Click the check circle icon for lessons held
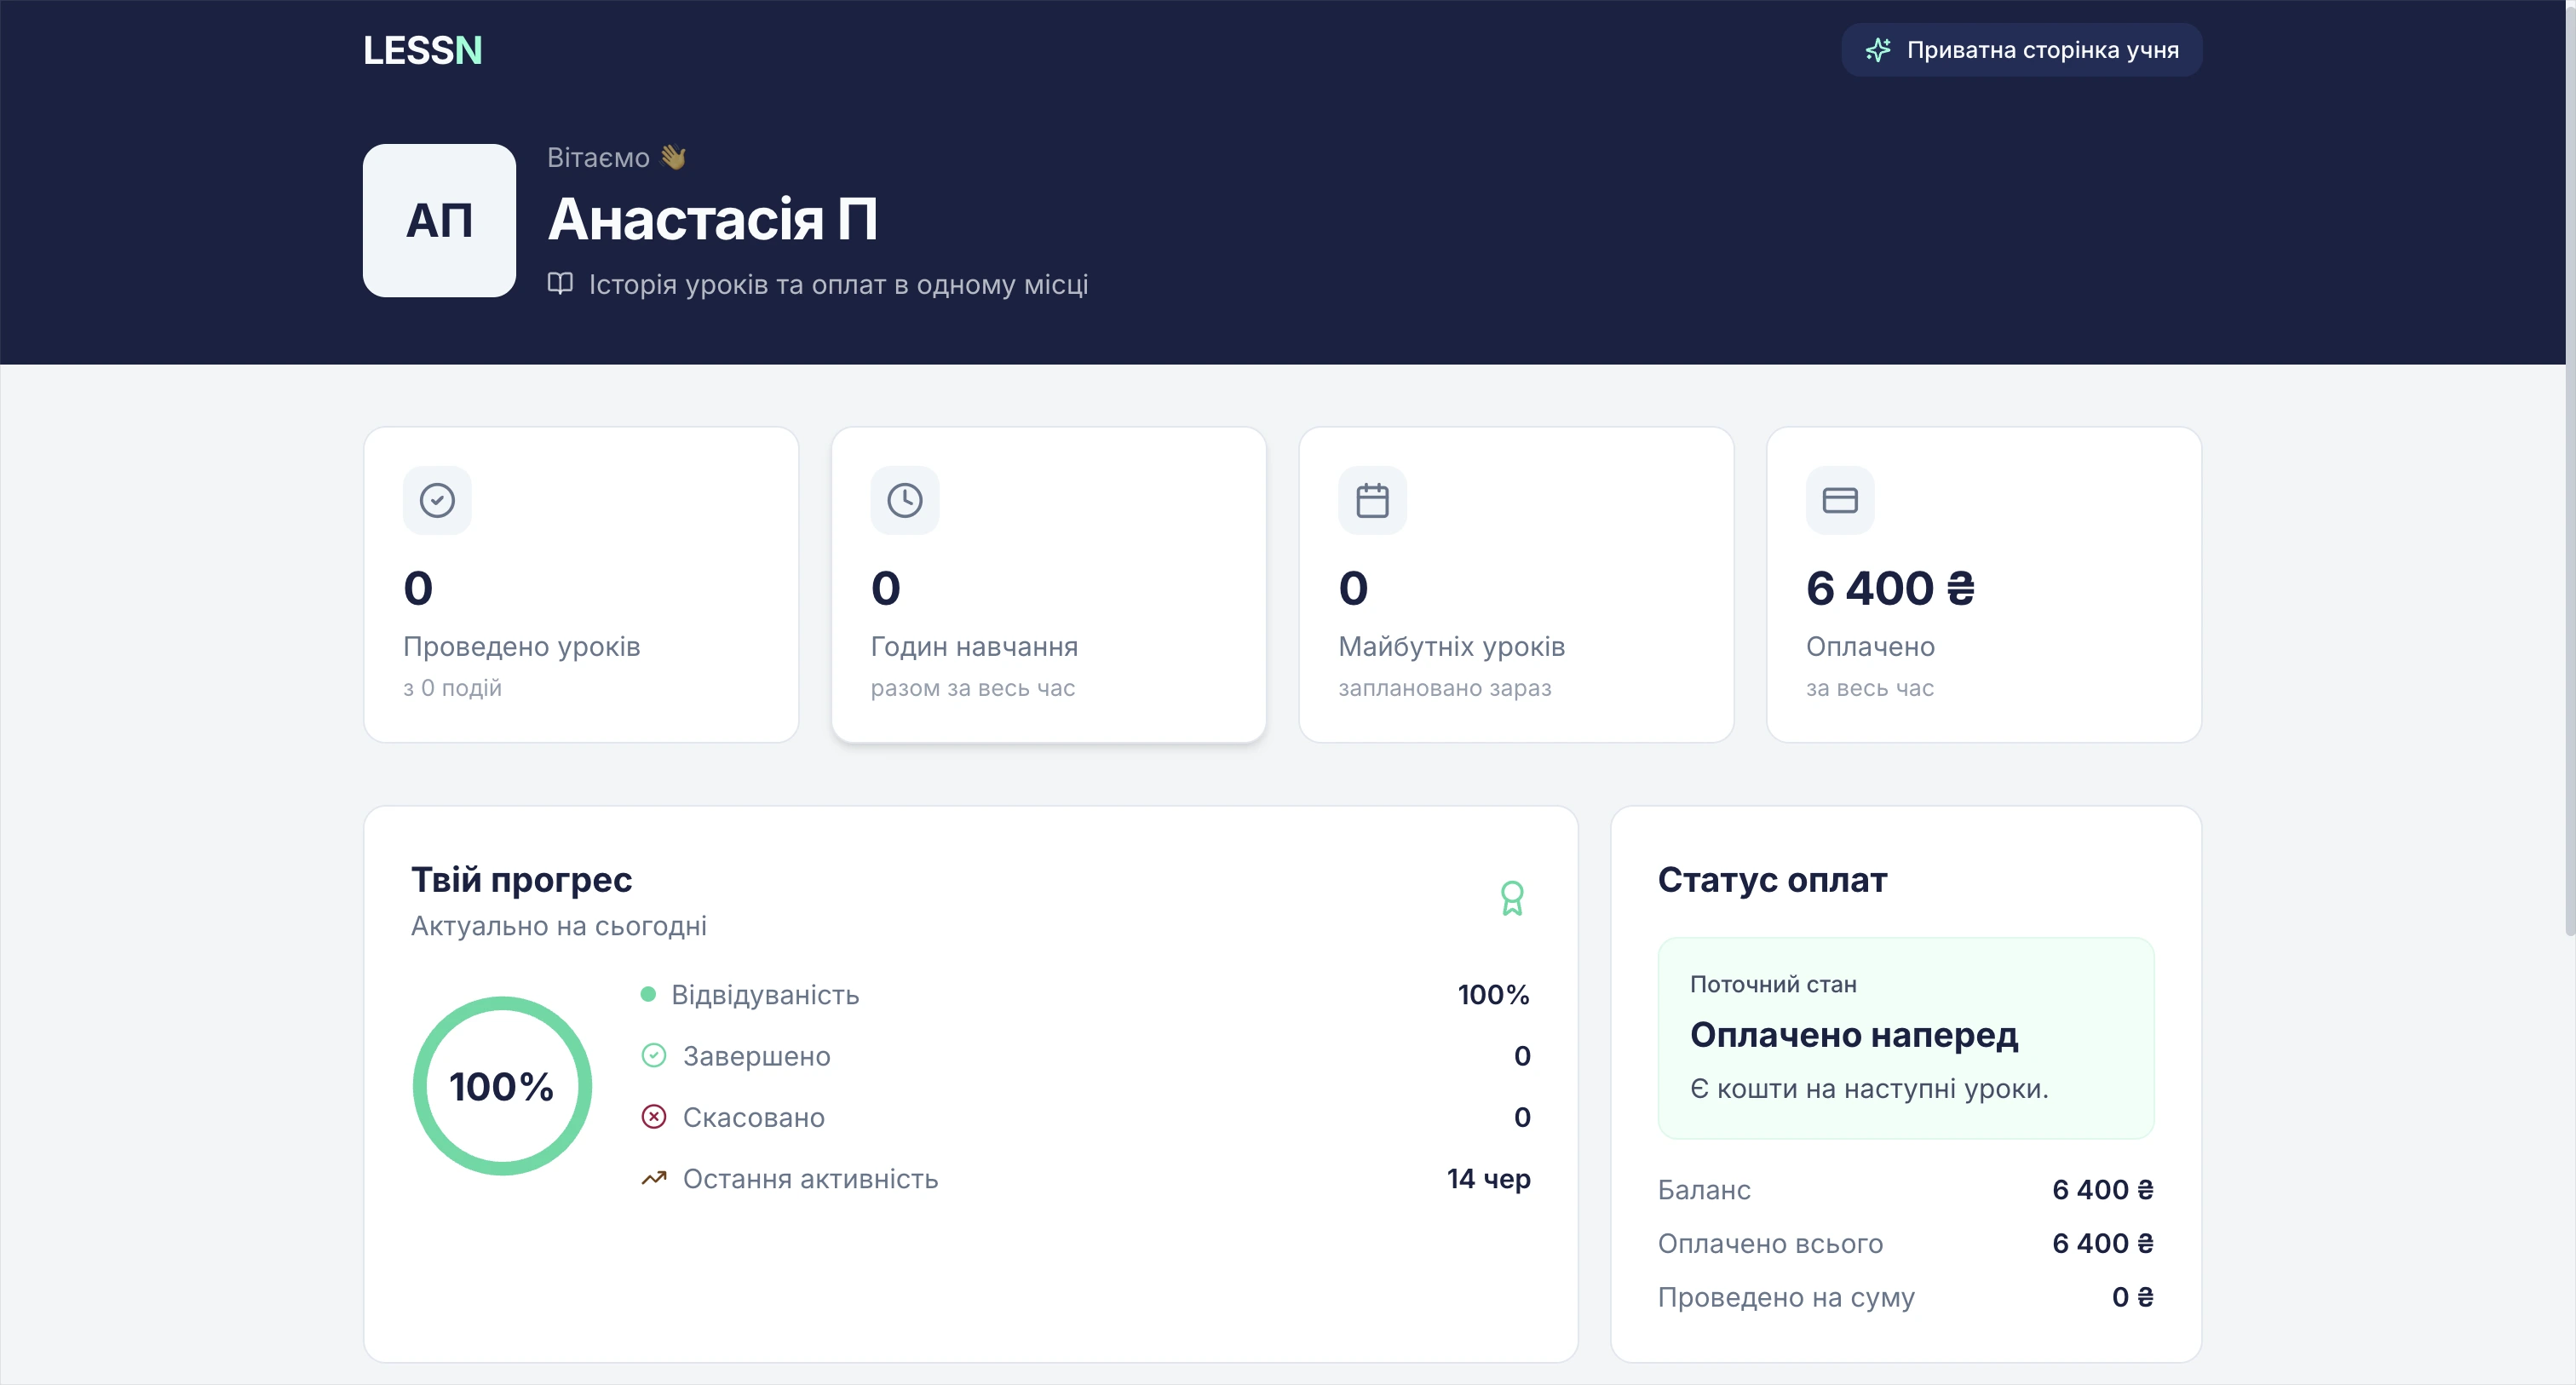 click(x=437, y=500)
